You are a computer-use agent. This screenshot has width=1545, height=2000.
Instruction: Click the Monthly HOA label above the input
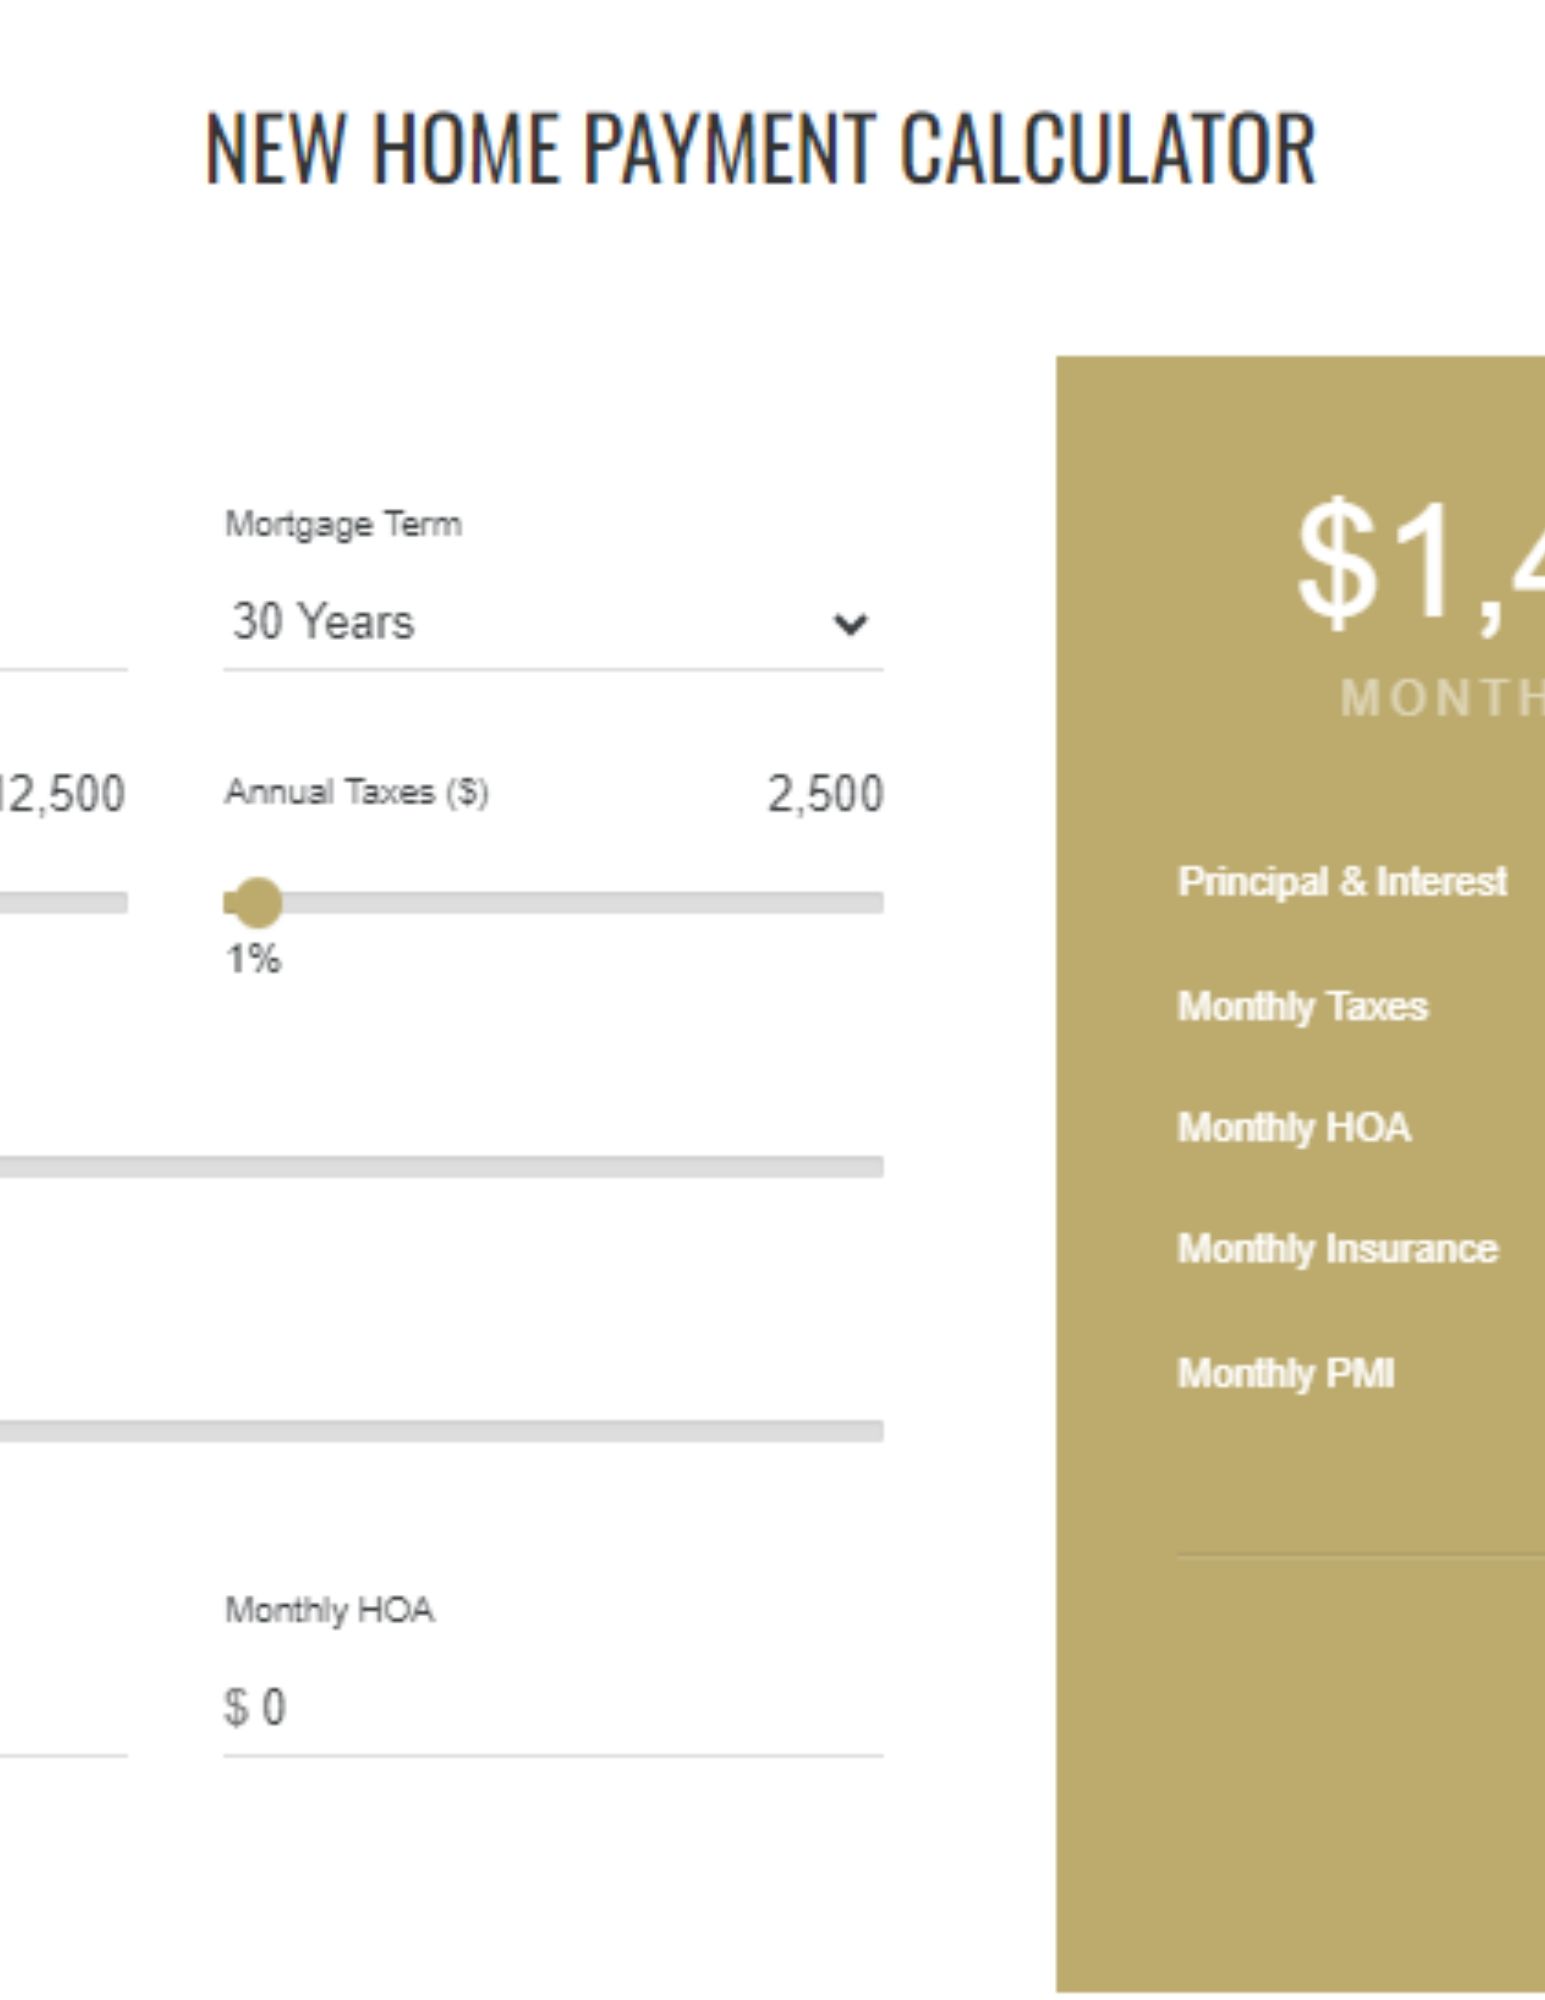(329, 1610)
